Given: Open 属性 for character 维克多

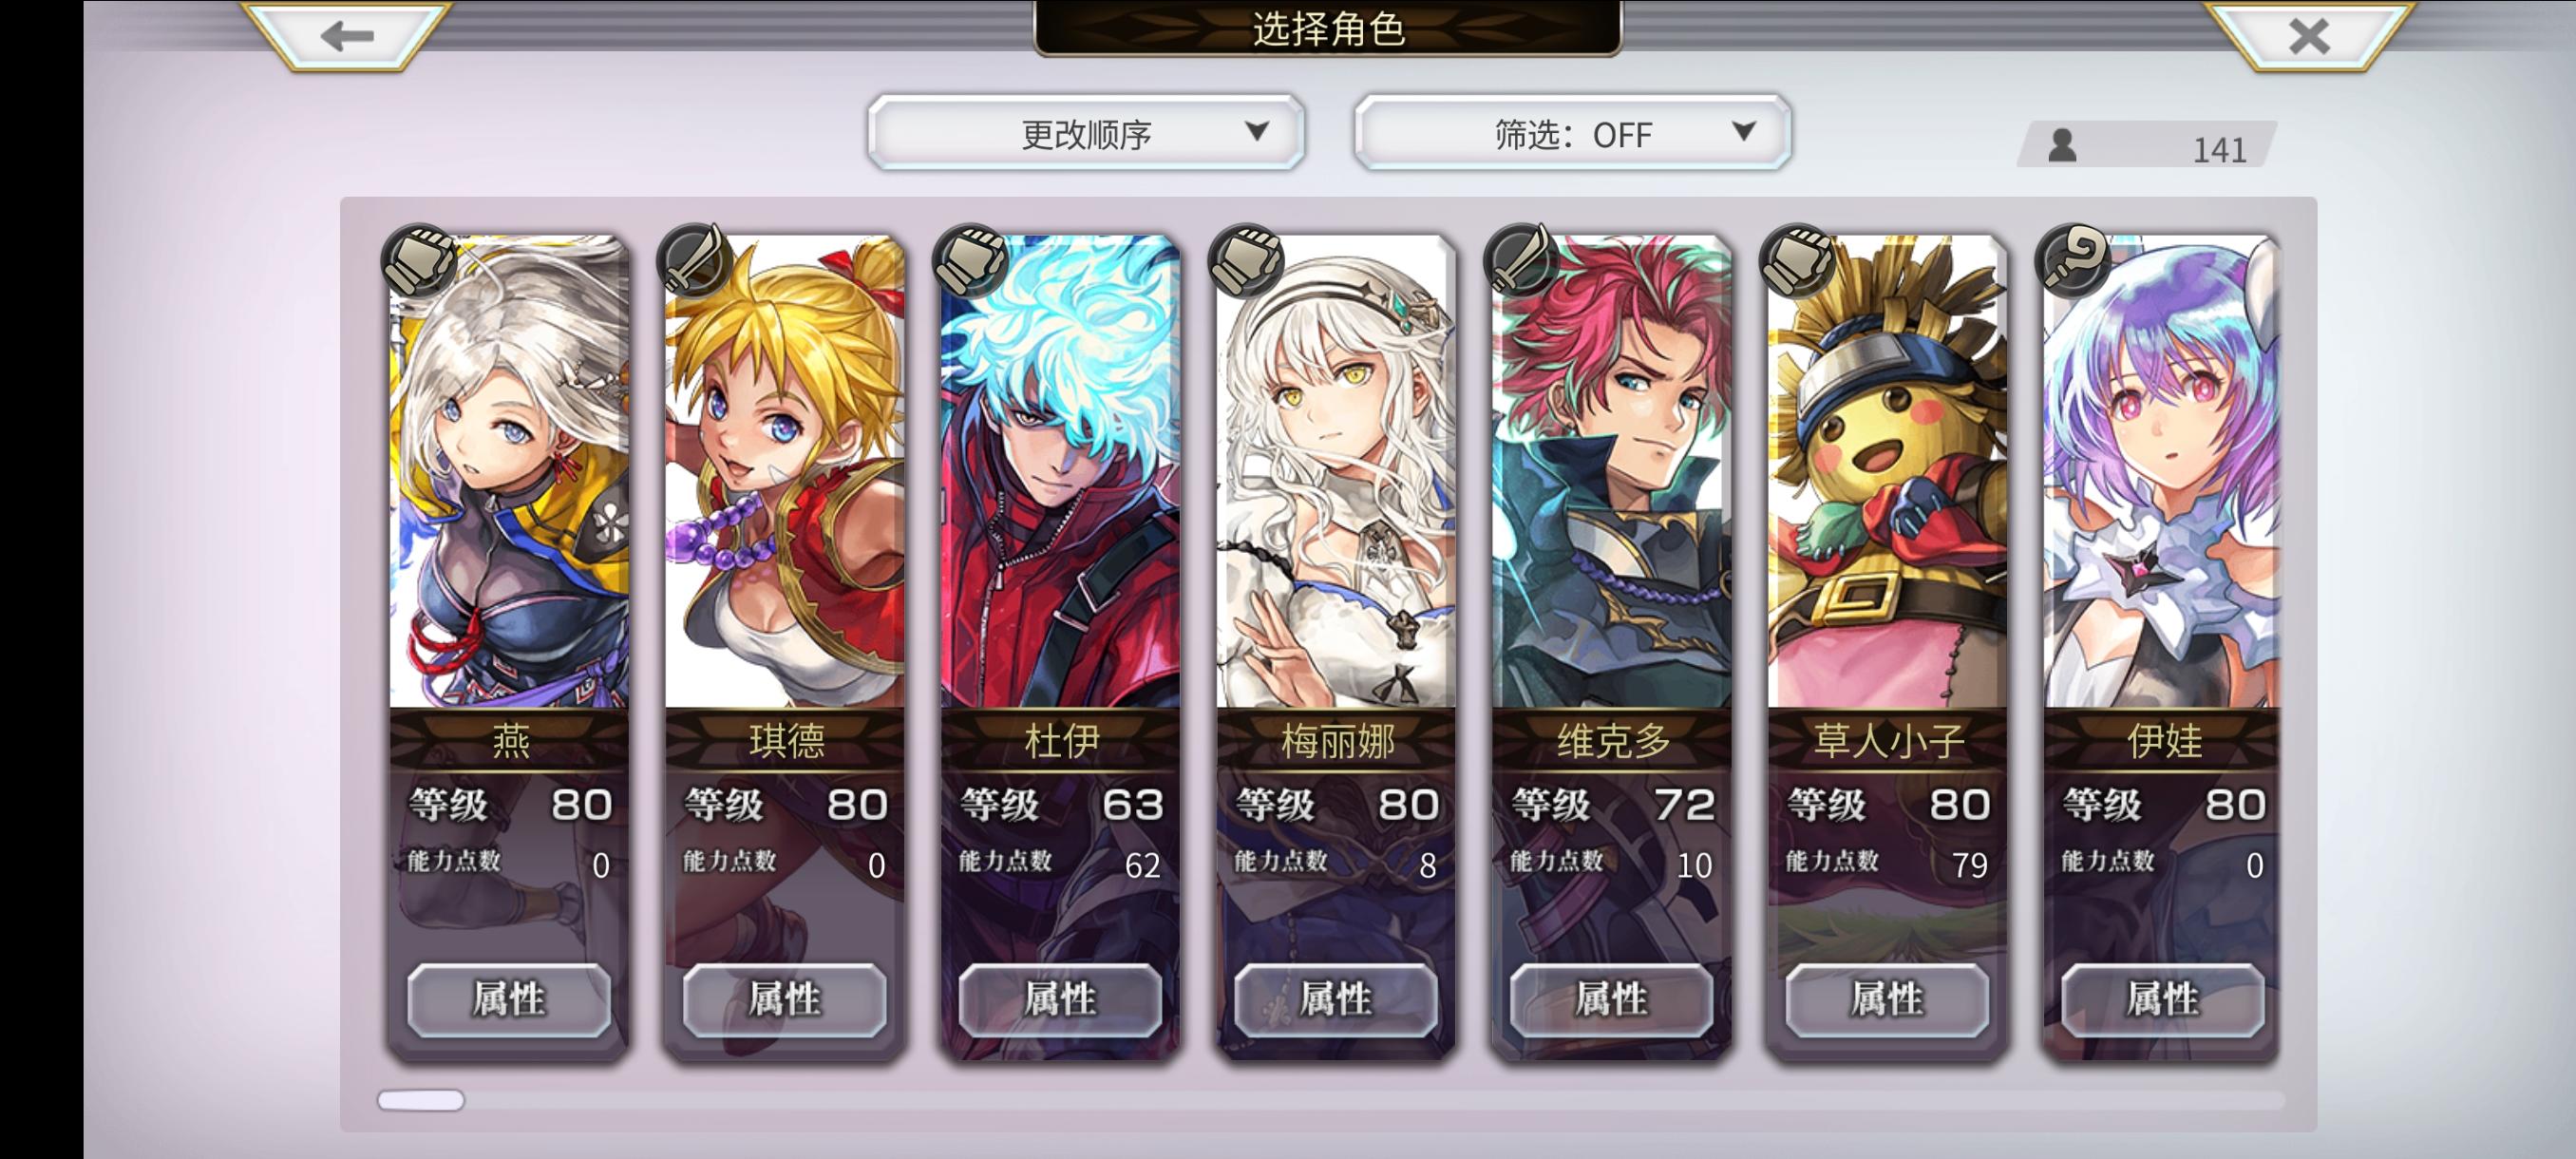Looking at the screenshot, I should (x=1612, y=999).
